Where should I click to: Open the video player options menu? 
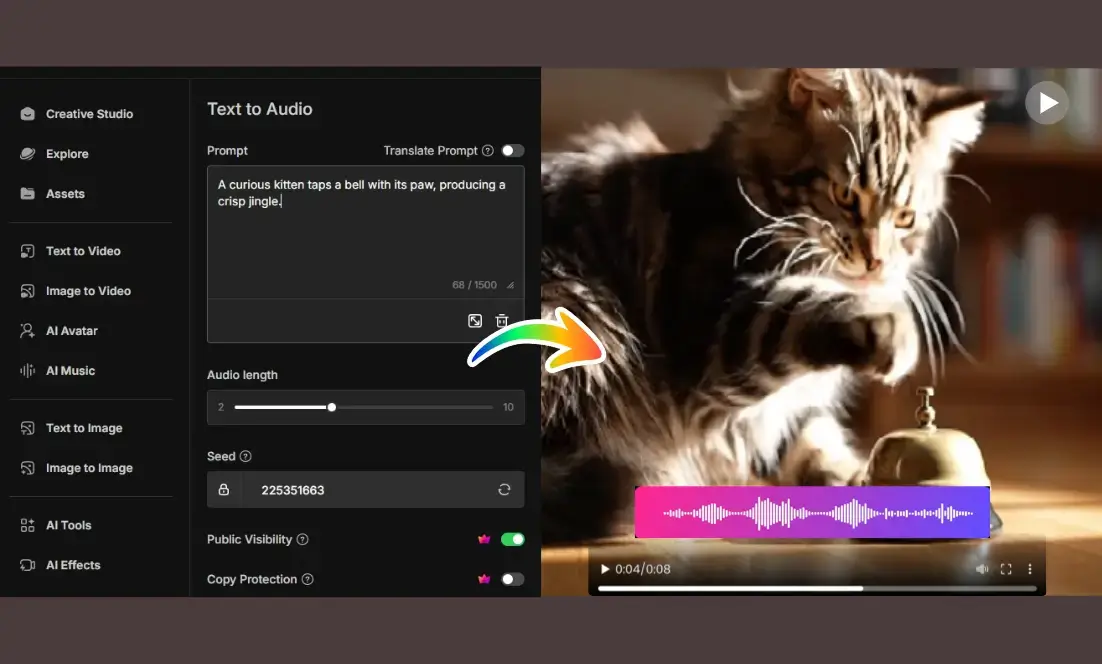click(x=1031, y=568)
